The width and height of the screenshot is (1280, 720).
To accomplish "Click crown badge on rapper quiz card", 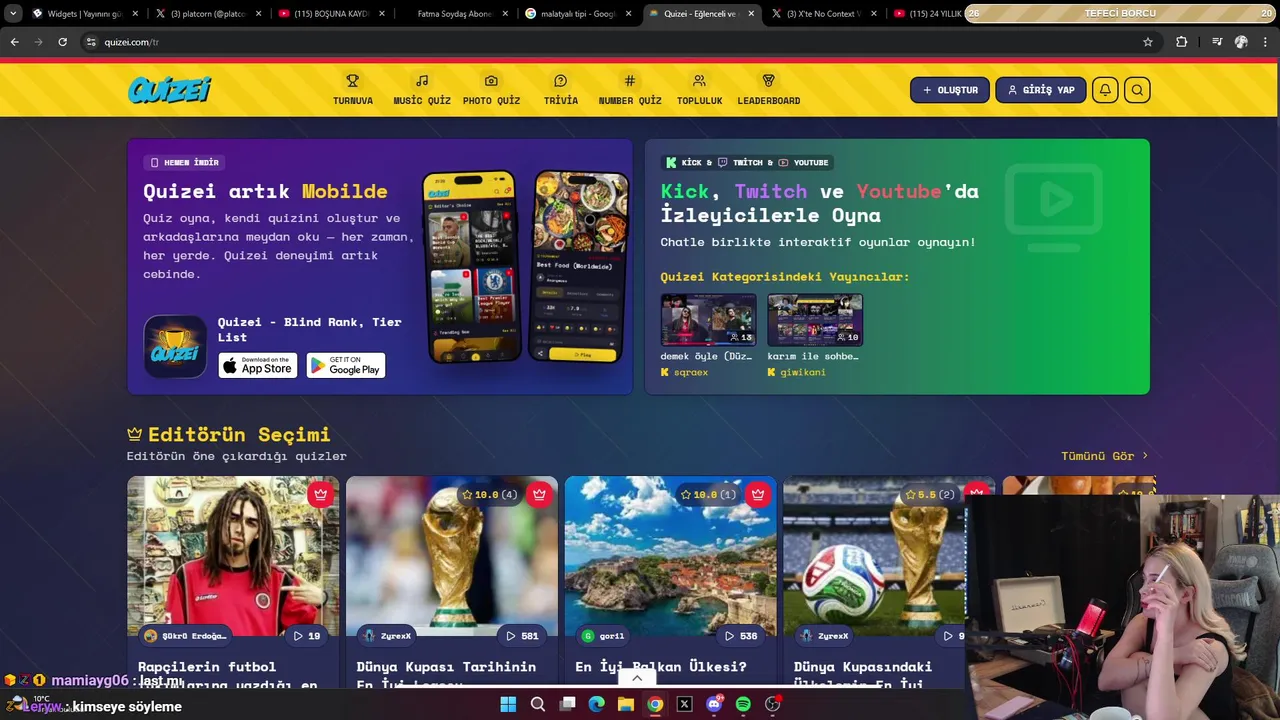I will pos(320,494).
